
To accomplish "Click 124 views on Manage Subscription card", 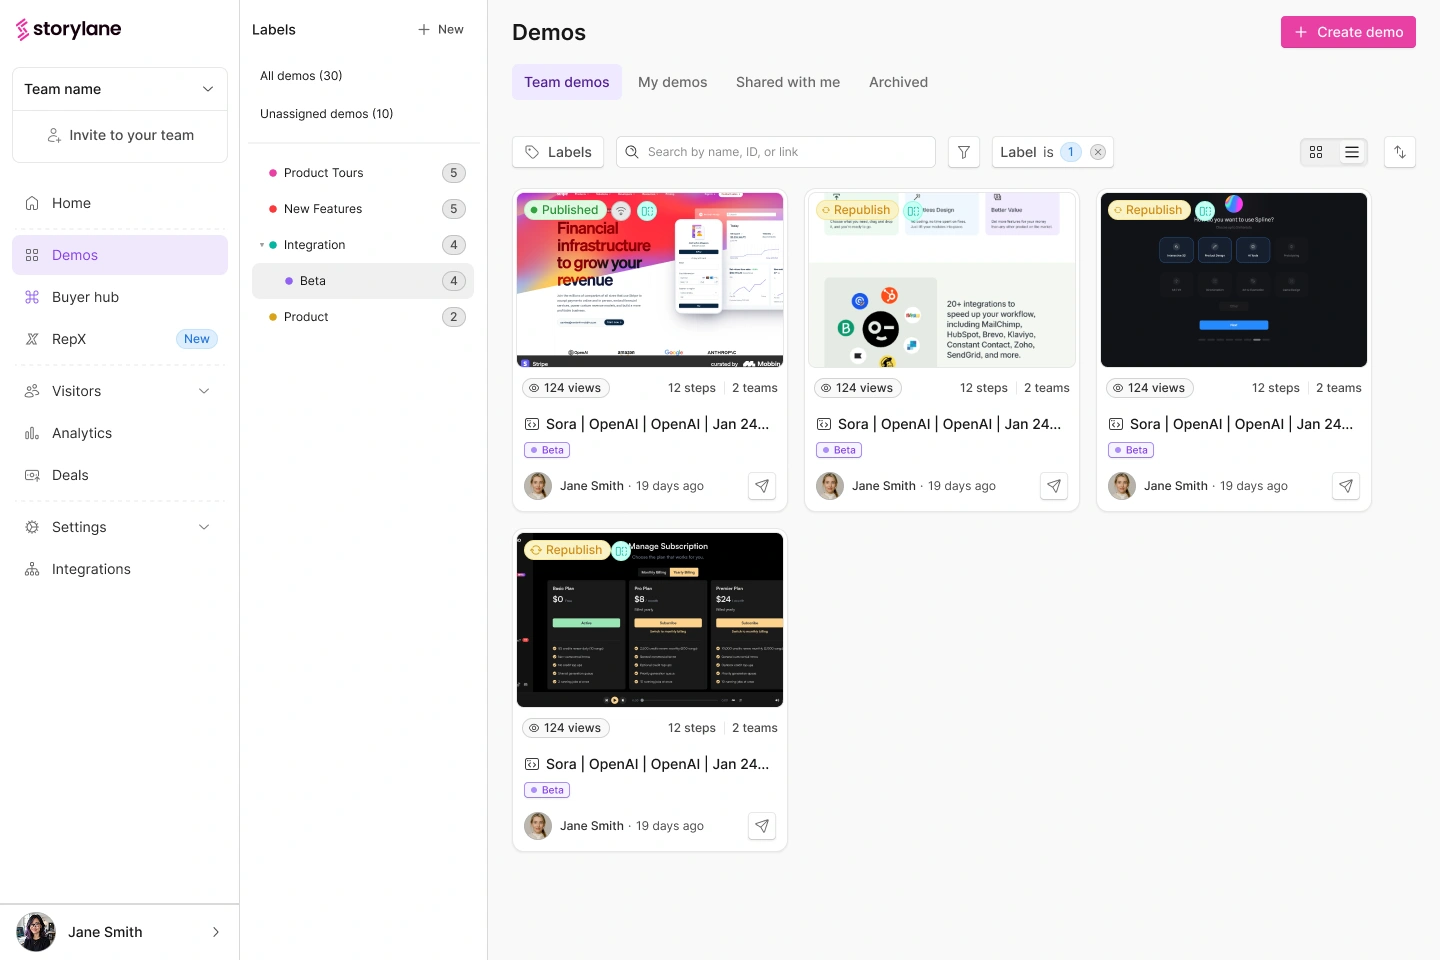I will (566, 728).
